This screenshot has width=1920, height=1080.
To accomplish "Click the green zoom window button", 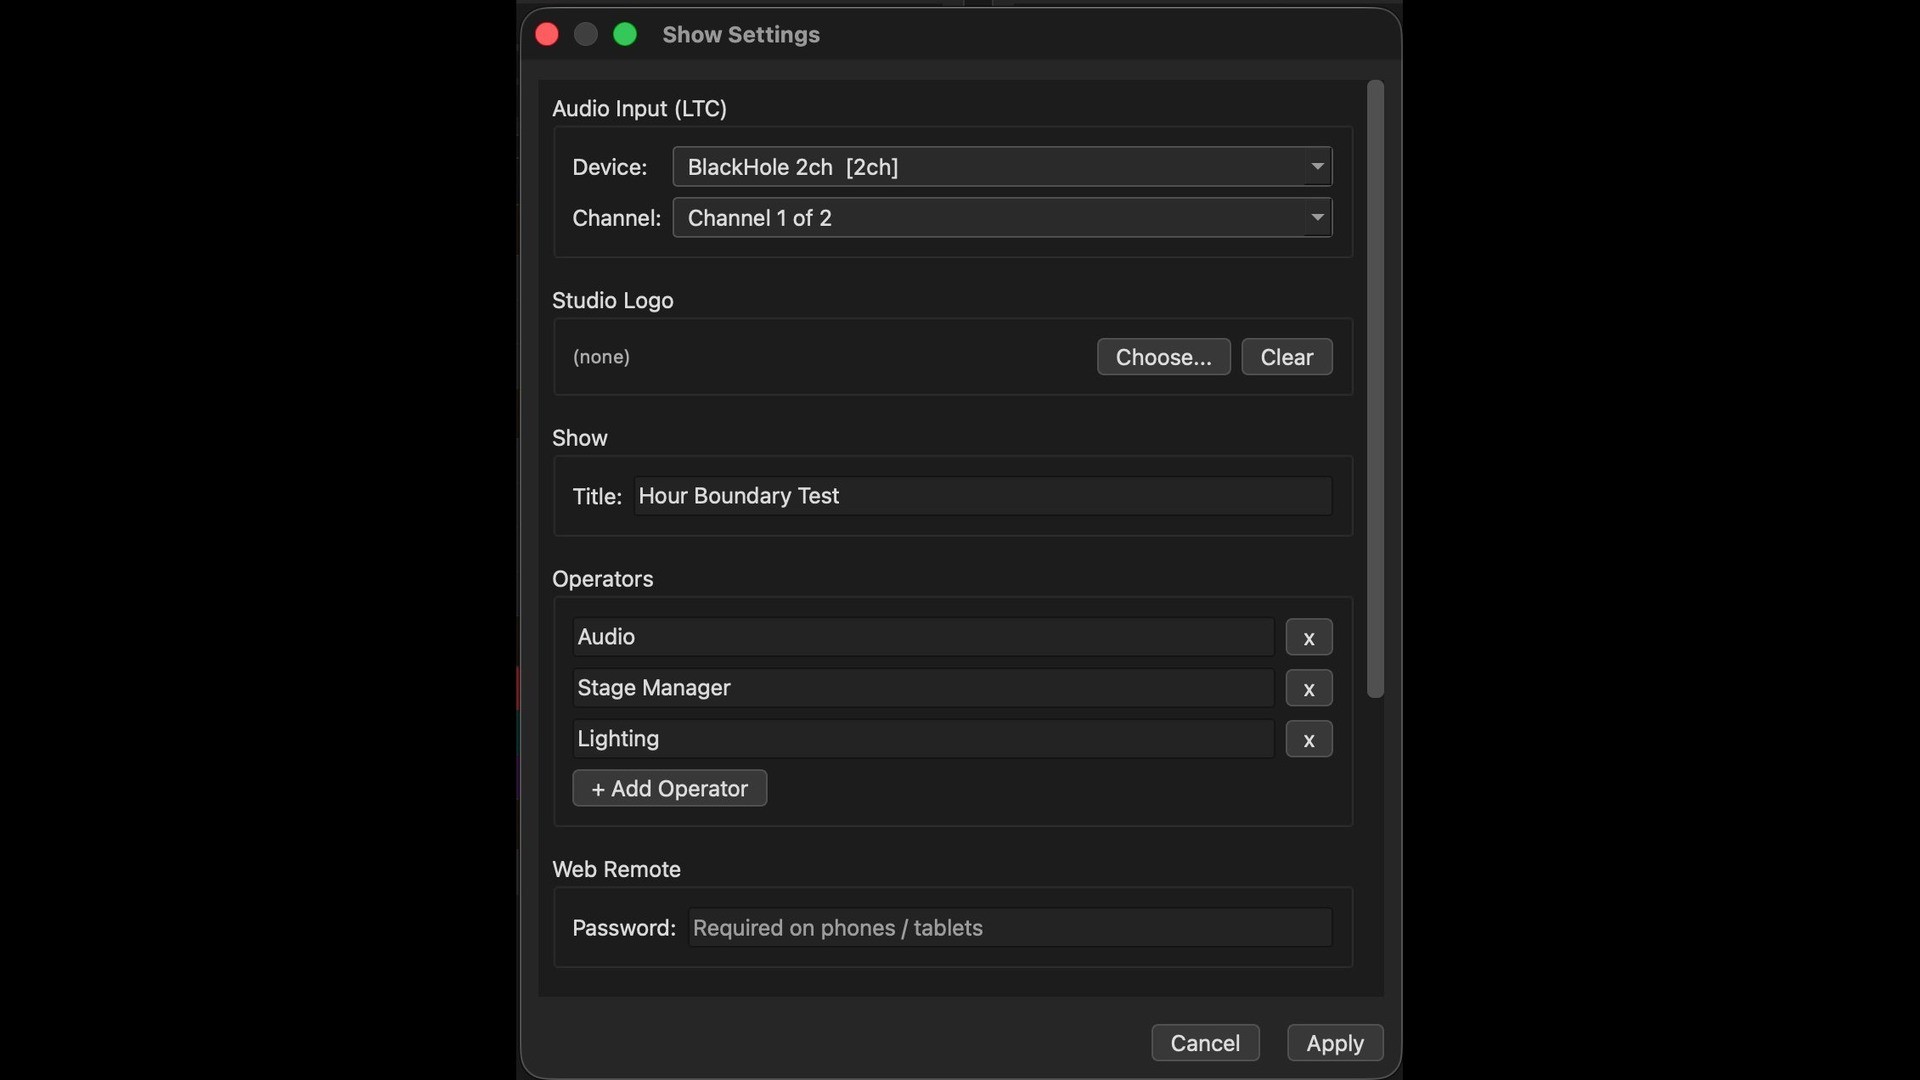I will pyautogui.click(x=625, y=35).
